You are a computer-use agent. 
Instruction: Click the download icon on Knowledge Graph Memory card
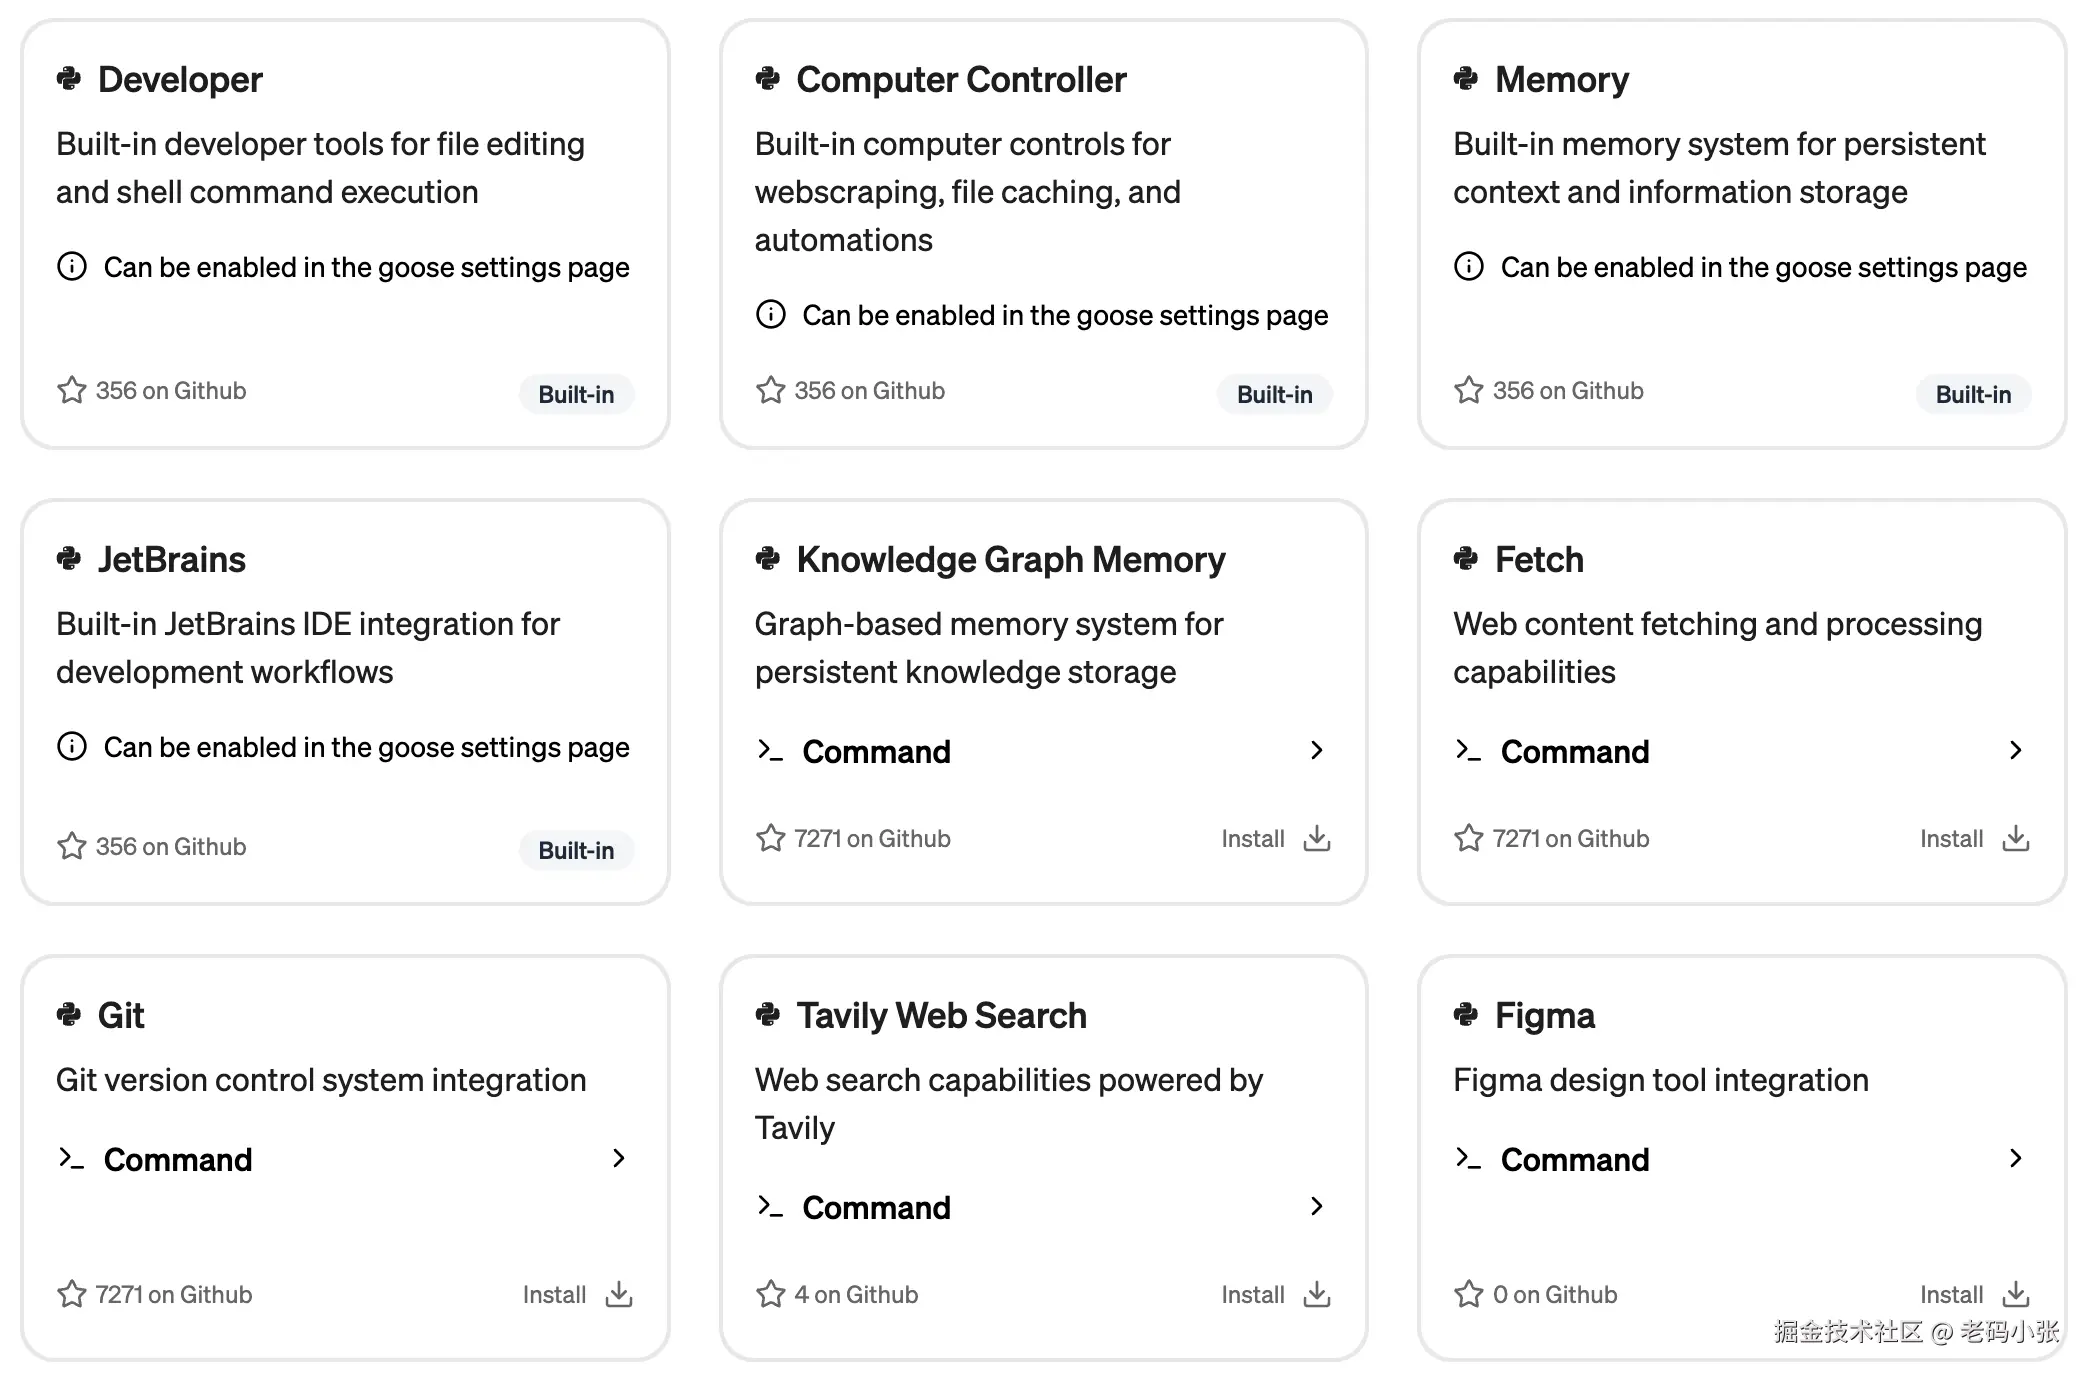[x=1317, y=838]
